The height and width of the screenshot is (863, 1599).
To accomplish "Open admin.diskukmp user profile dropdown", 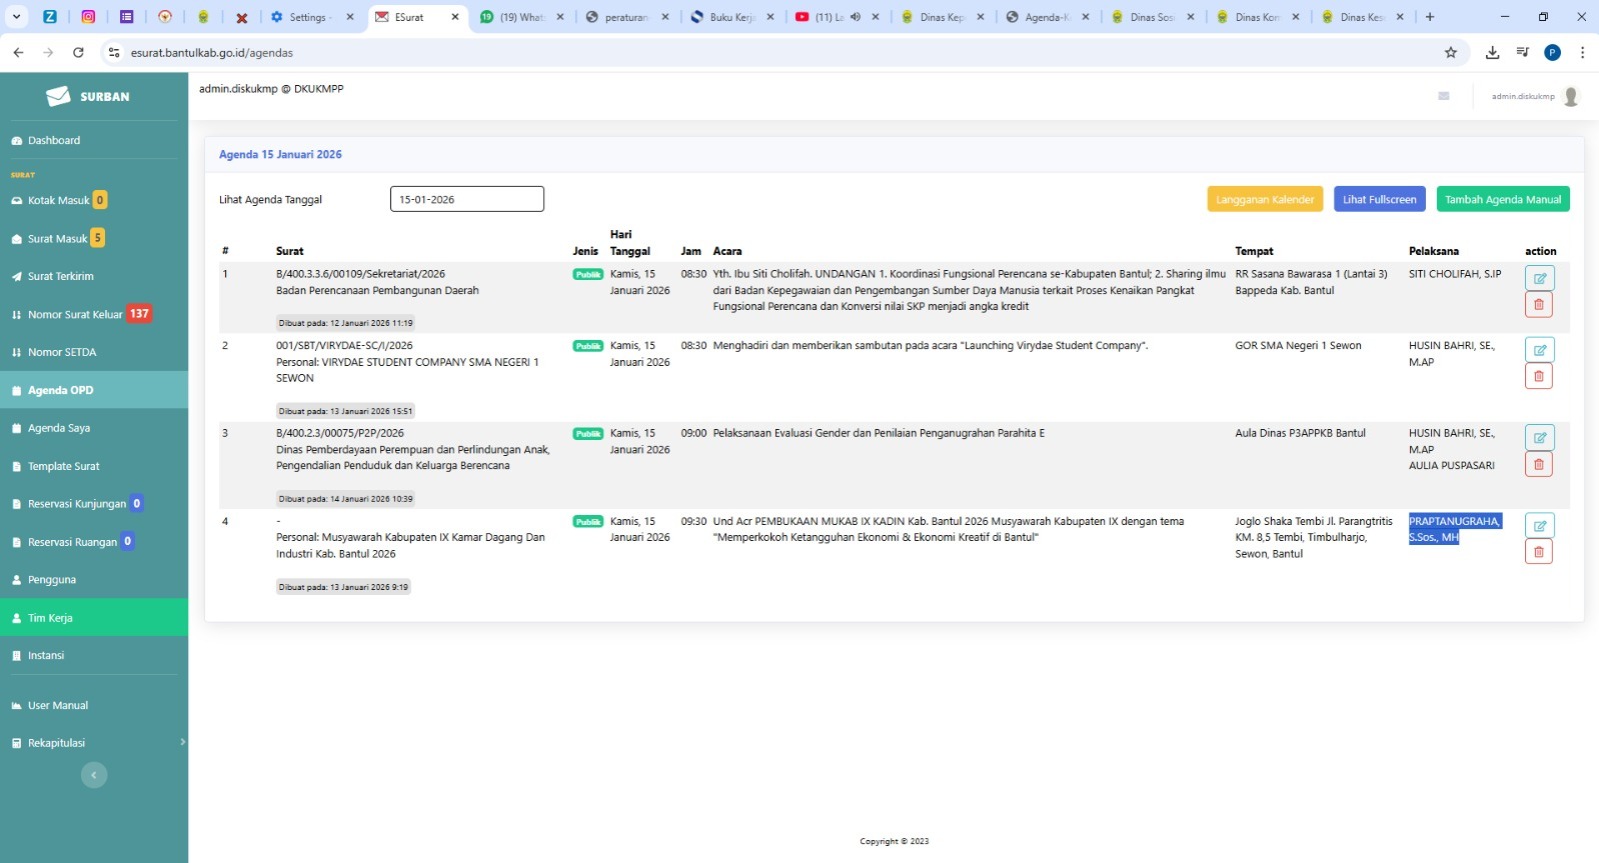I will pos(1534,96).
